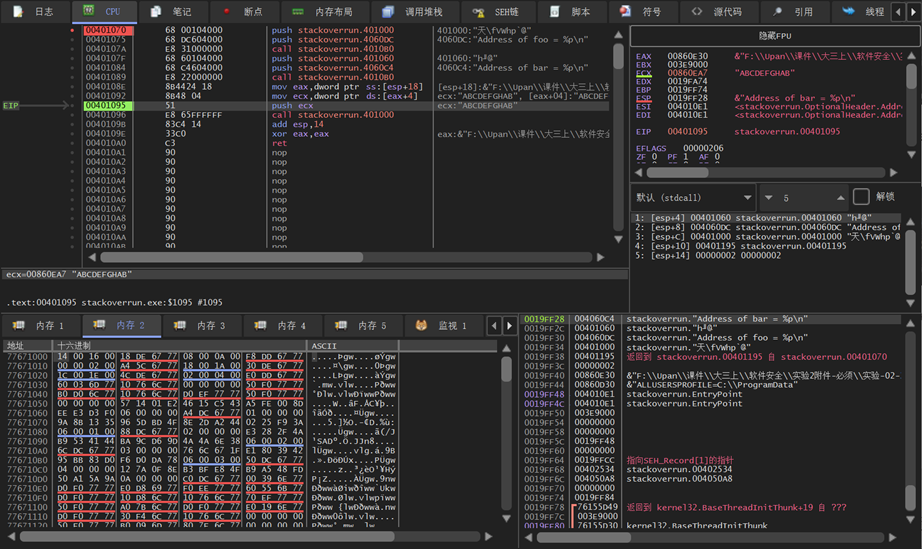Select the call stackoverrun.401000 line at 00401096

[x=332, y=115]
